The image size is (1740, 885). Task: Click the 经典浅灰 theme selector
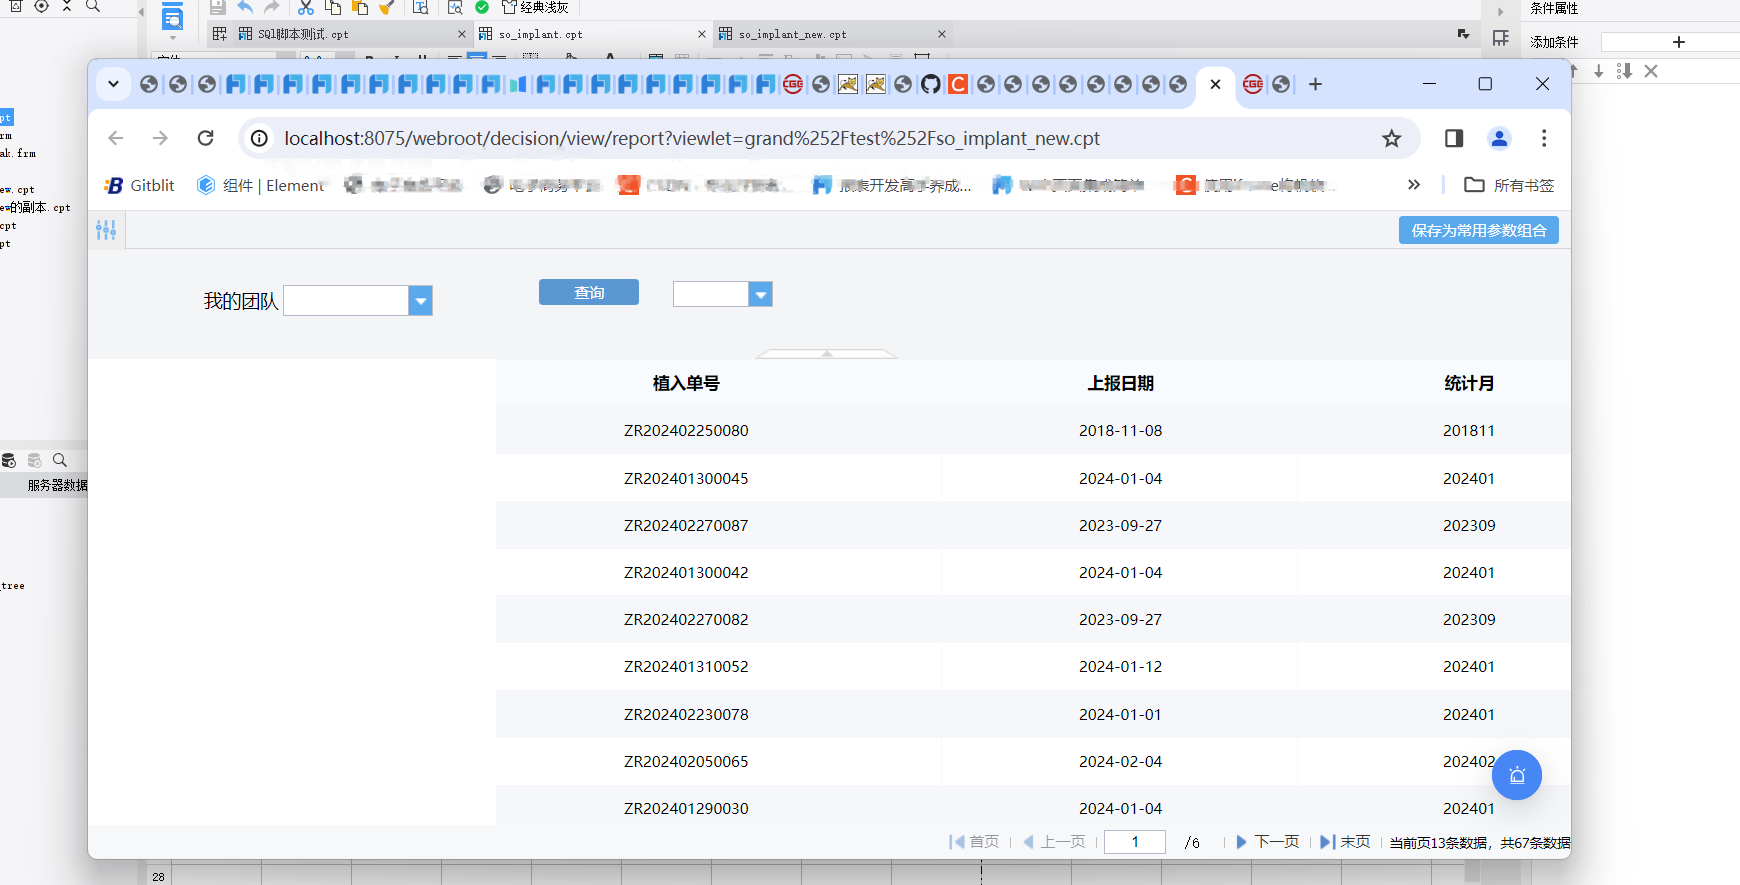pos(535,7)
